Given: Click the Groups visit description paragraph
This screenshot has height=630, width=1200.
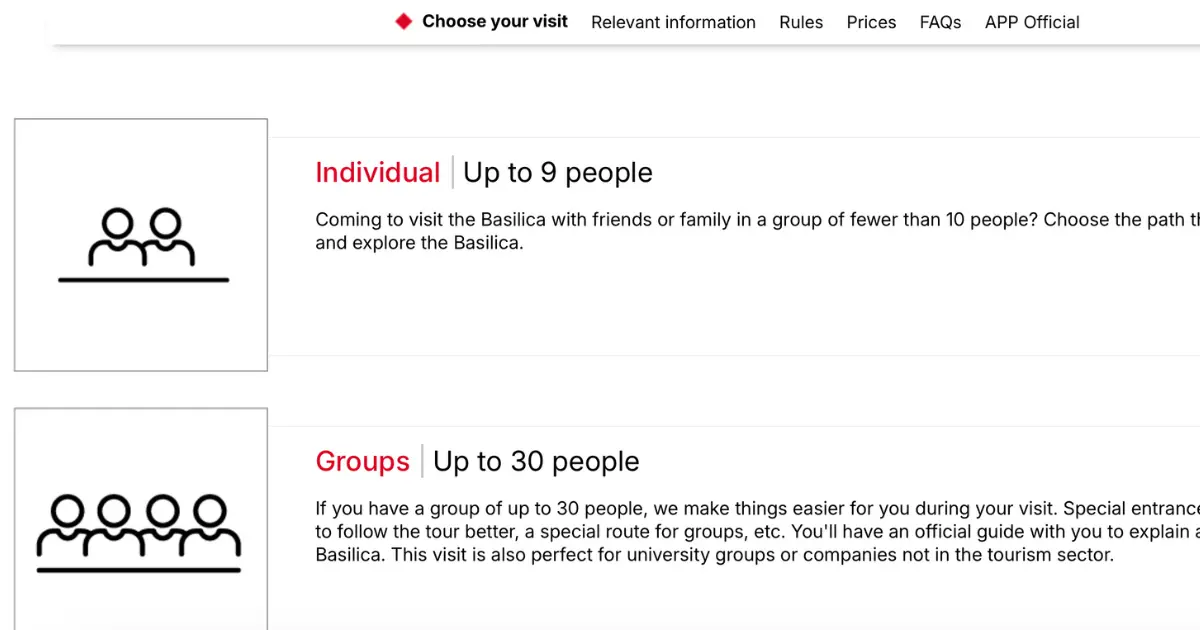Looking at the screenshot, I should (x=757, y=531).
